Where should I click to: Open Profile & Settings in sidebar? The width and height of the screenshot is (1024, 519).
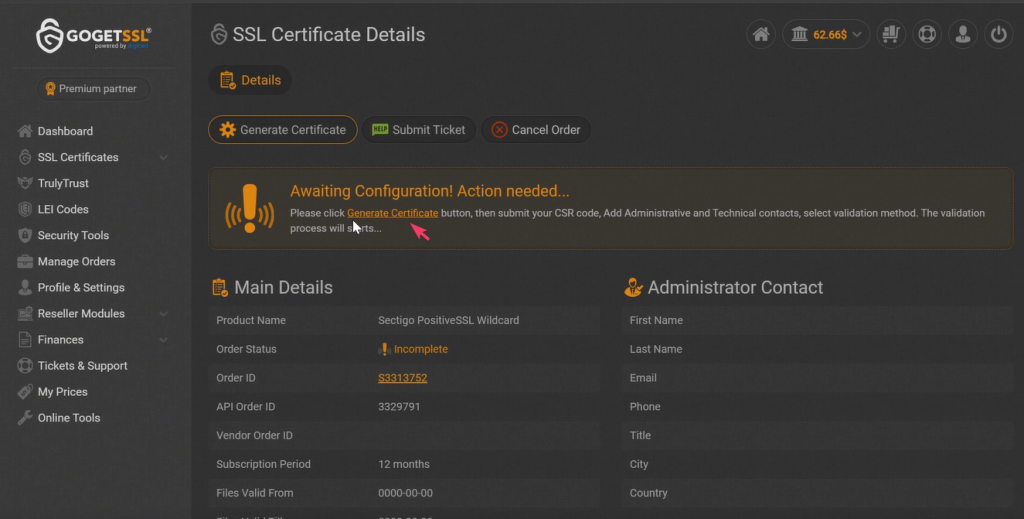pyautogui.click(x=81, y=288)
